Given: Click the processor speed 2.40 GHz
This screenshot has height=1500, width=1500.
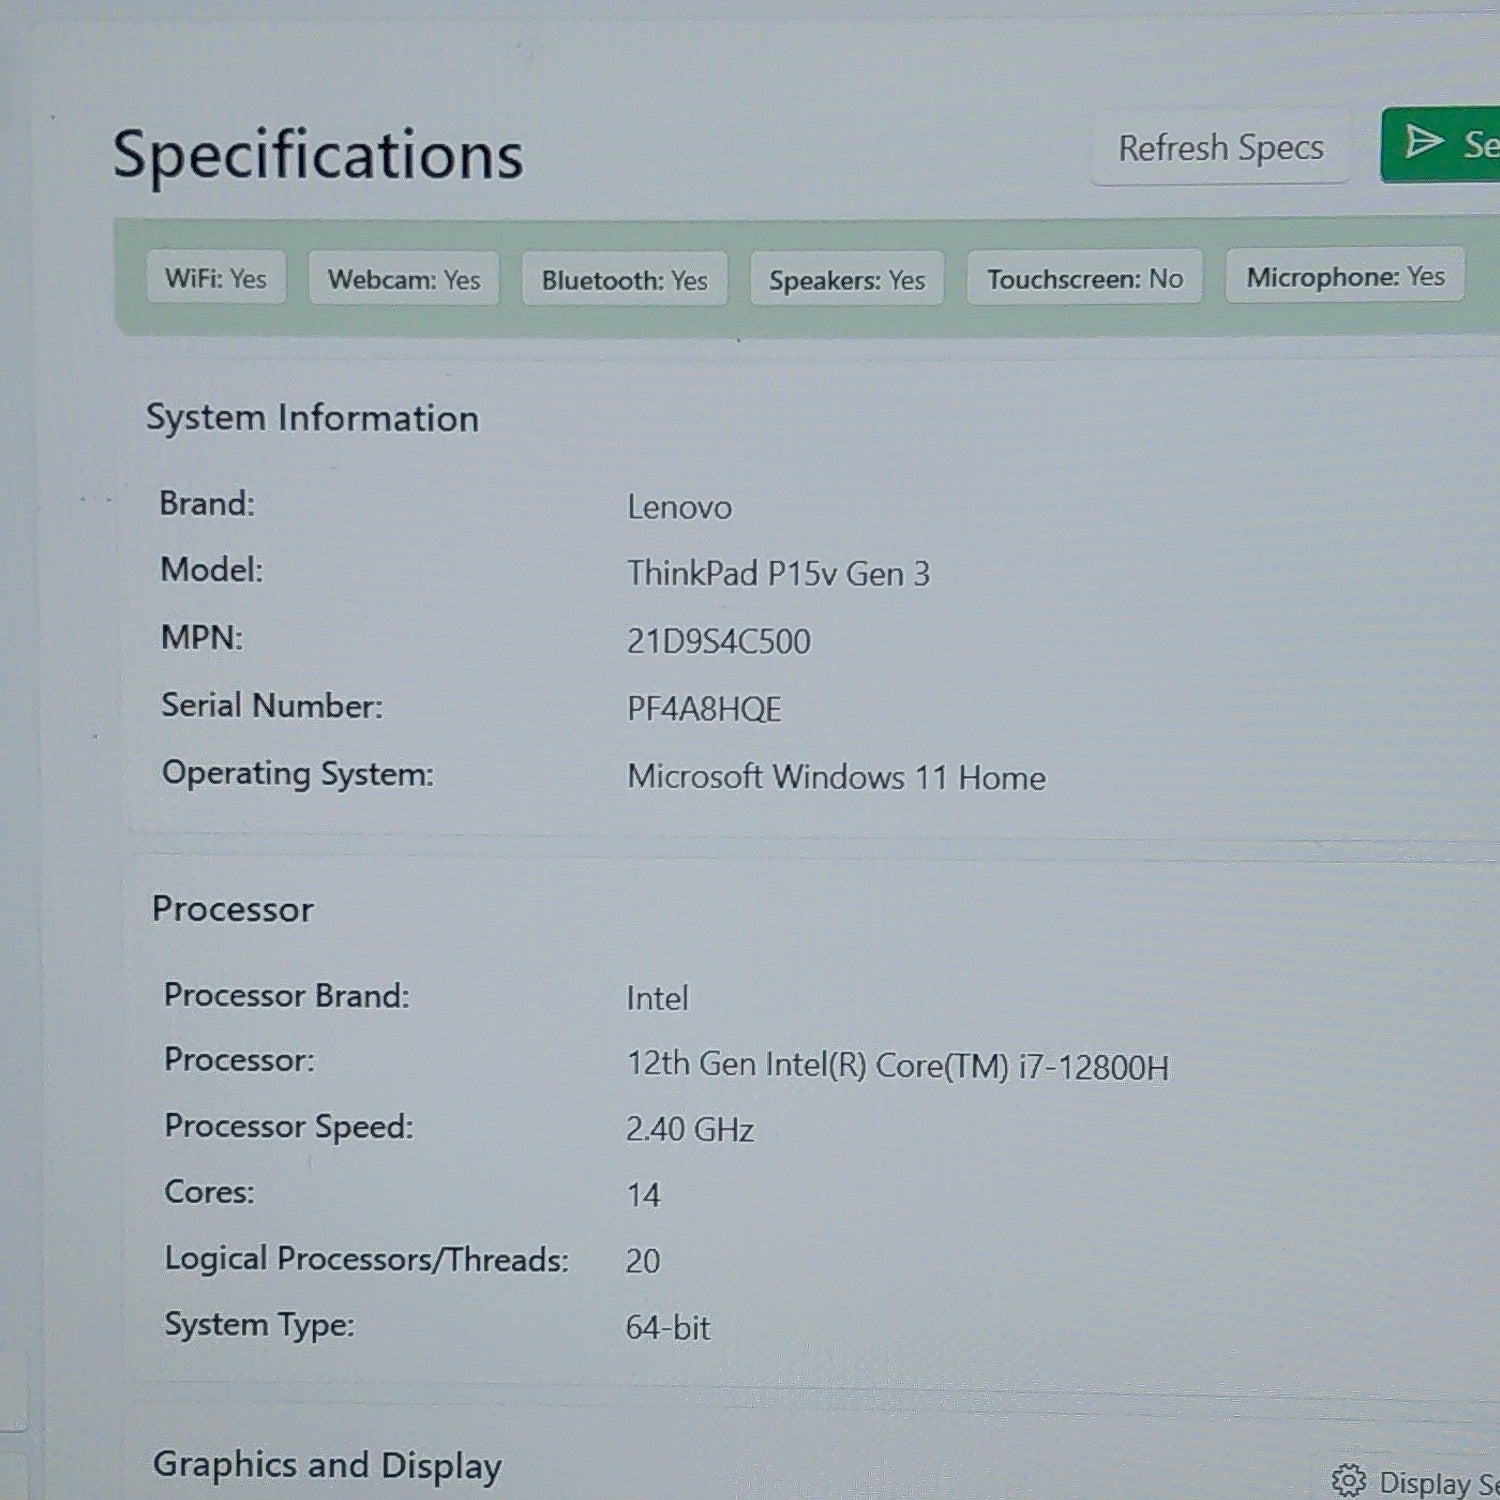Looking at the screenshot, I should [x=690, y=1130].
